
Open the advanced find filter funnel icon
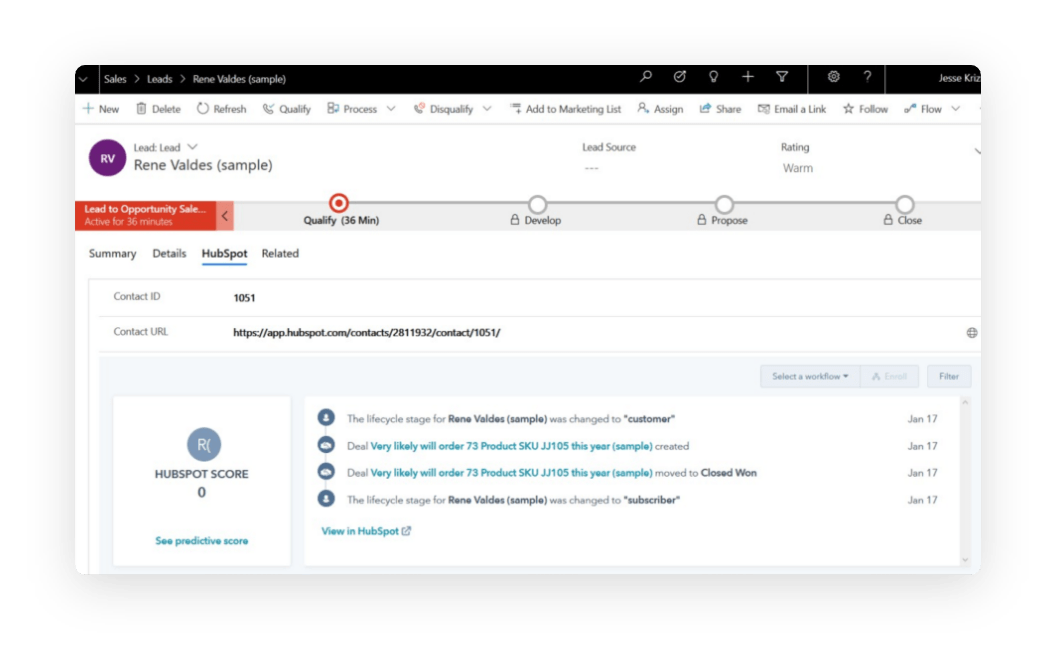click(782, 77)
